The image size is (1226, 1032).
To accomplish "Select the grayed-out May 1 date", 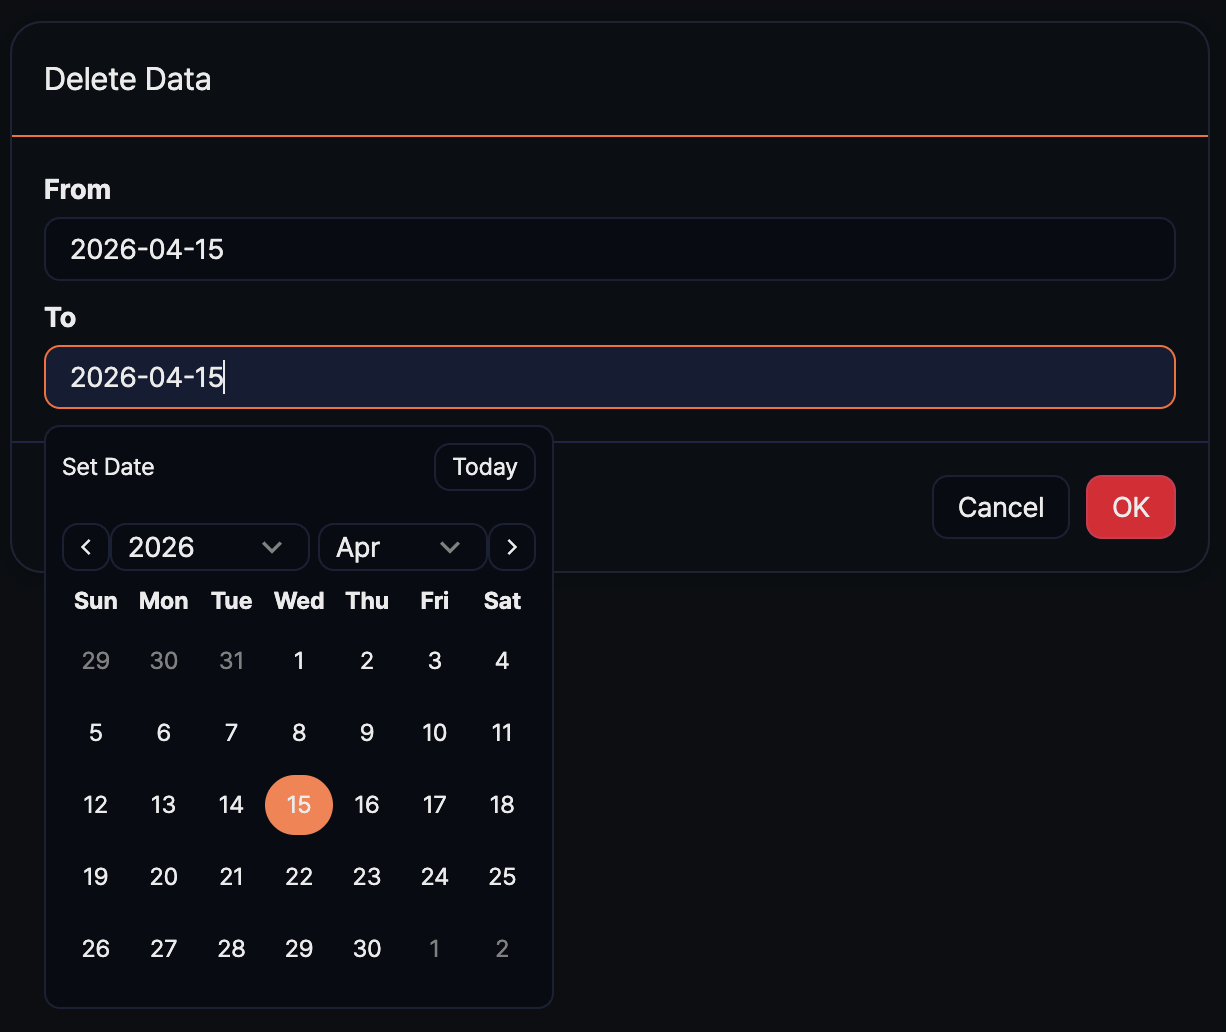I will [x=434, y=948].
